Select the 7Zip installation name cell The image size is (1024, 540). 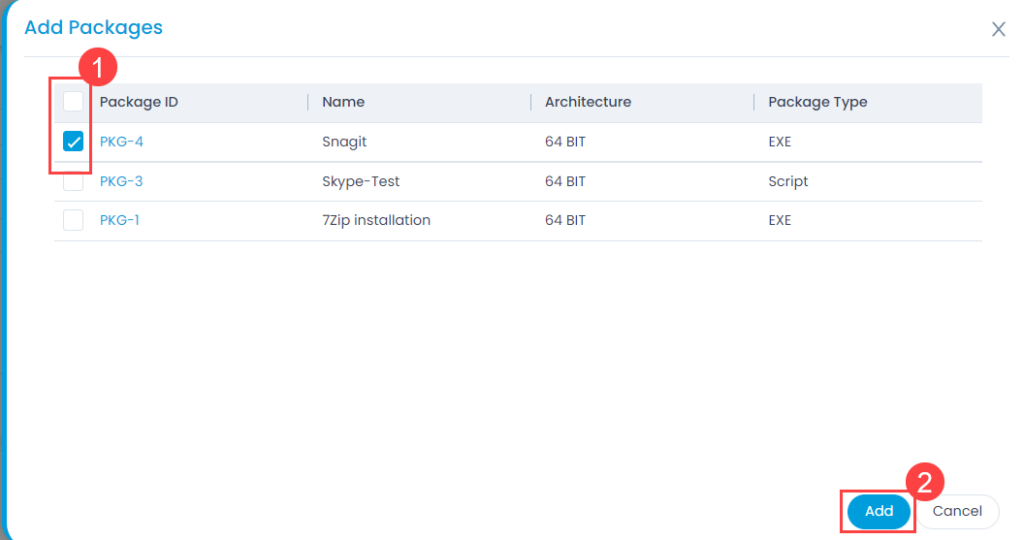pos(376,220)
